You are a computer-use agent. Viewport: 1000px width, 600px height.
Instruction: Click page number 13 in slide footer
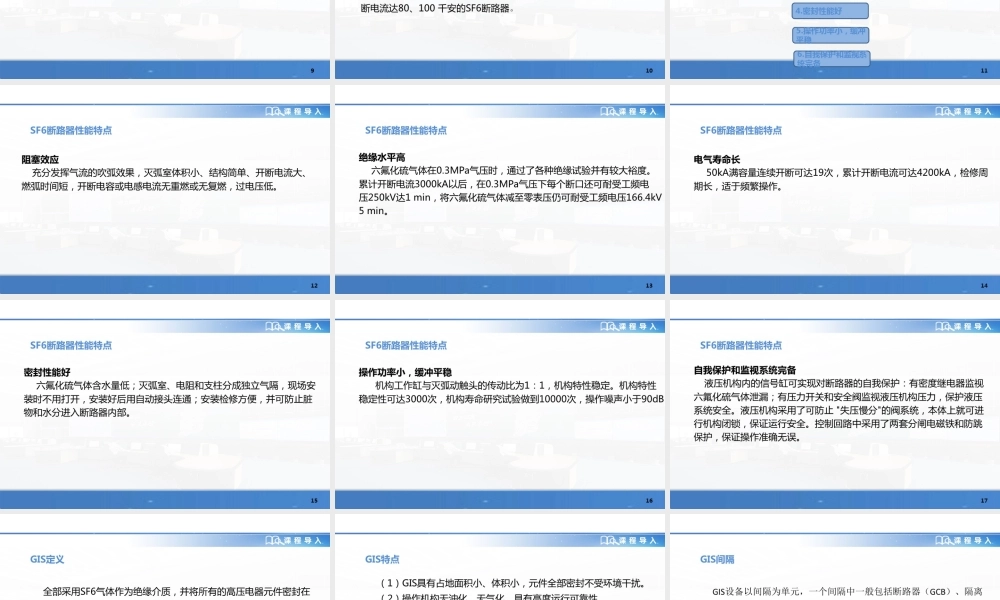tap(649, 285)
